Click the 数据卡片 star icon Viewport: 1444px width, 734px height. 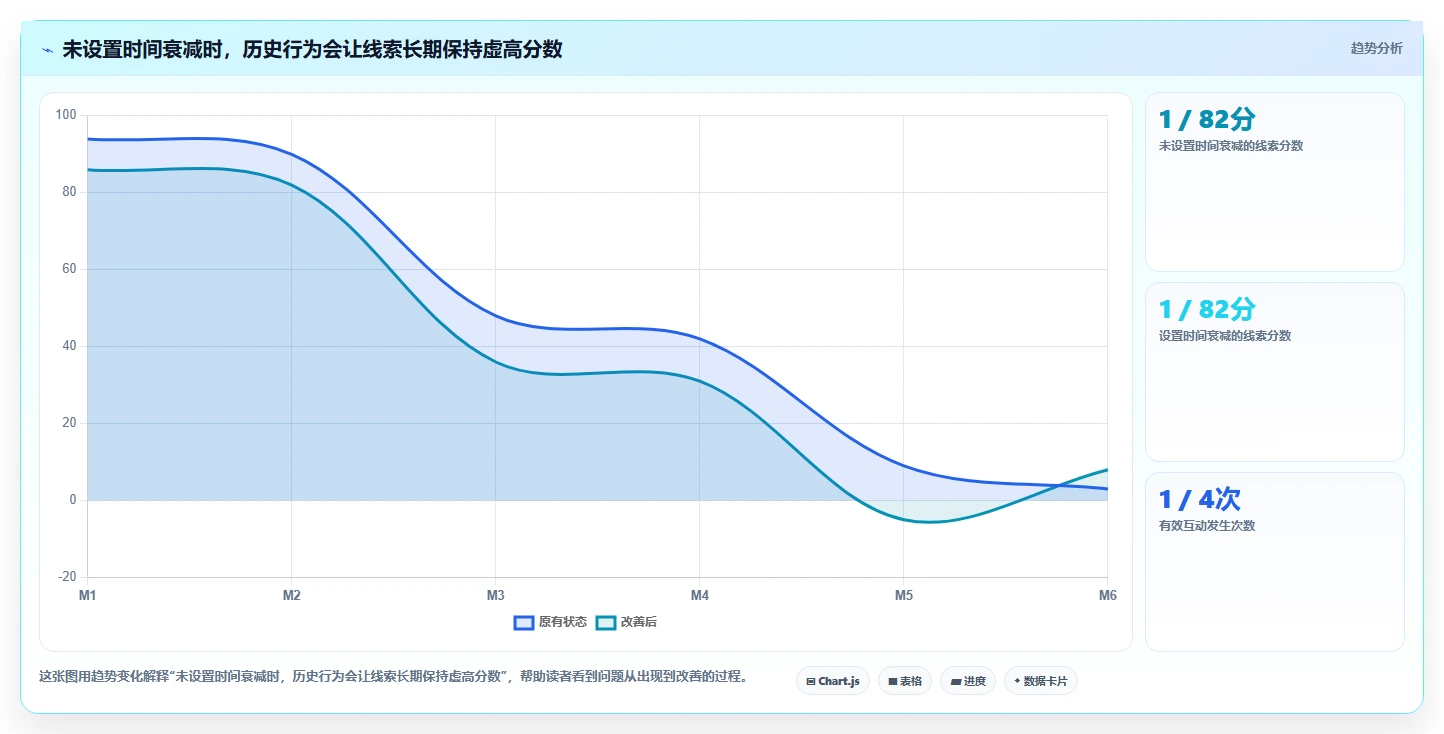[1017, 681]
